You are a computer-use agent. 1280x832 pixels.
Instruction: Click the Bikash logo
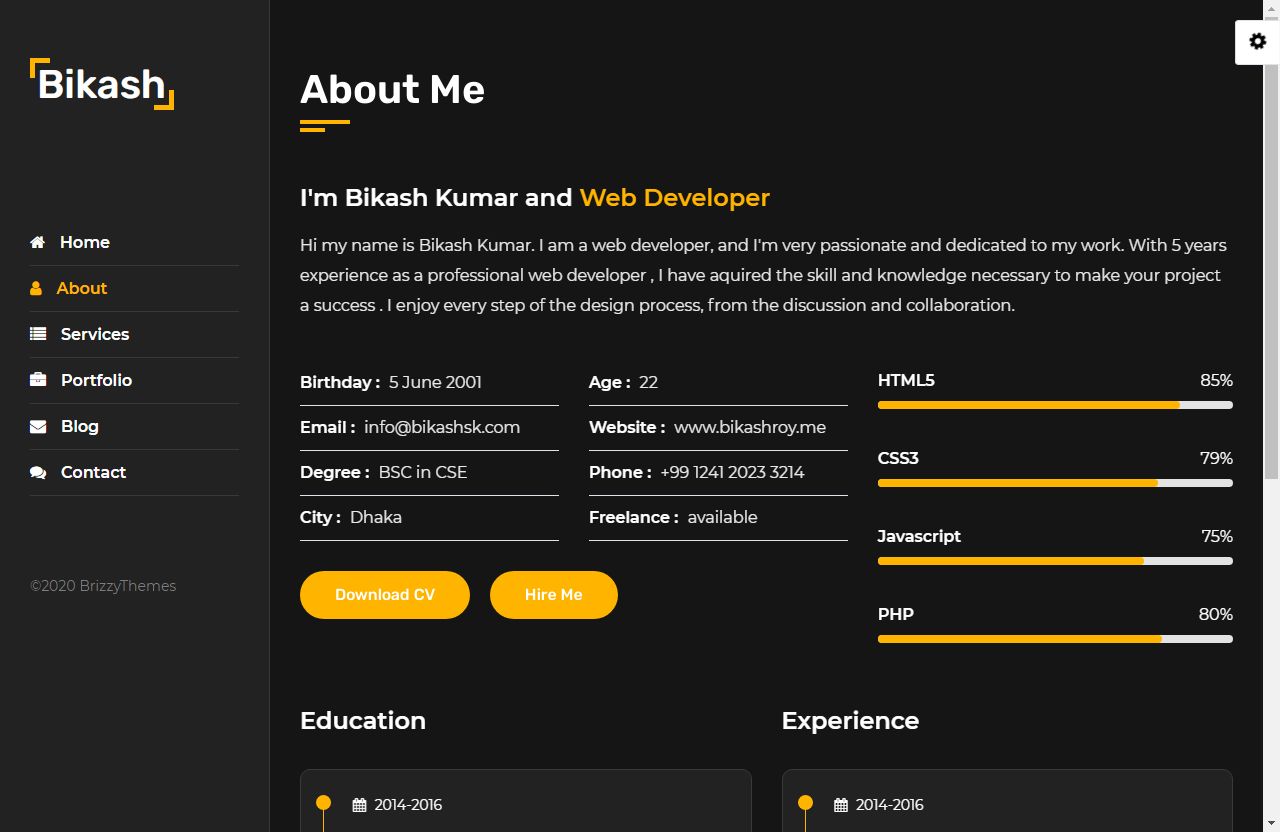click(x=102, y=84)
